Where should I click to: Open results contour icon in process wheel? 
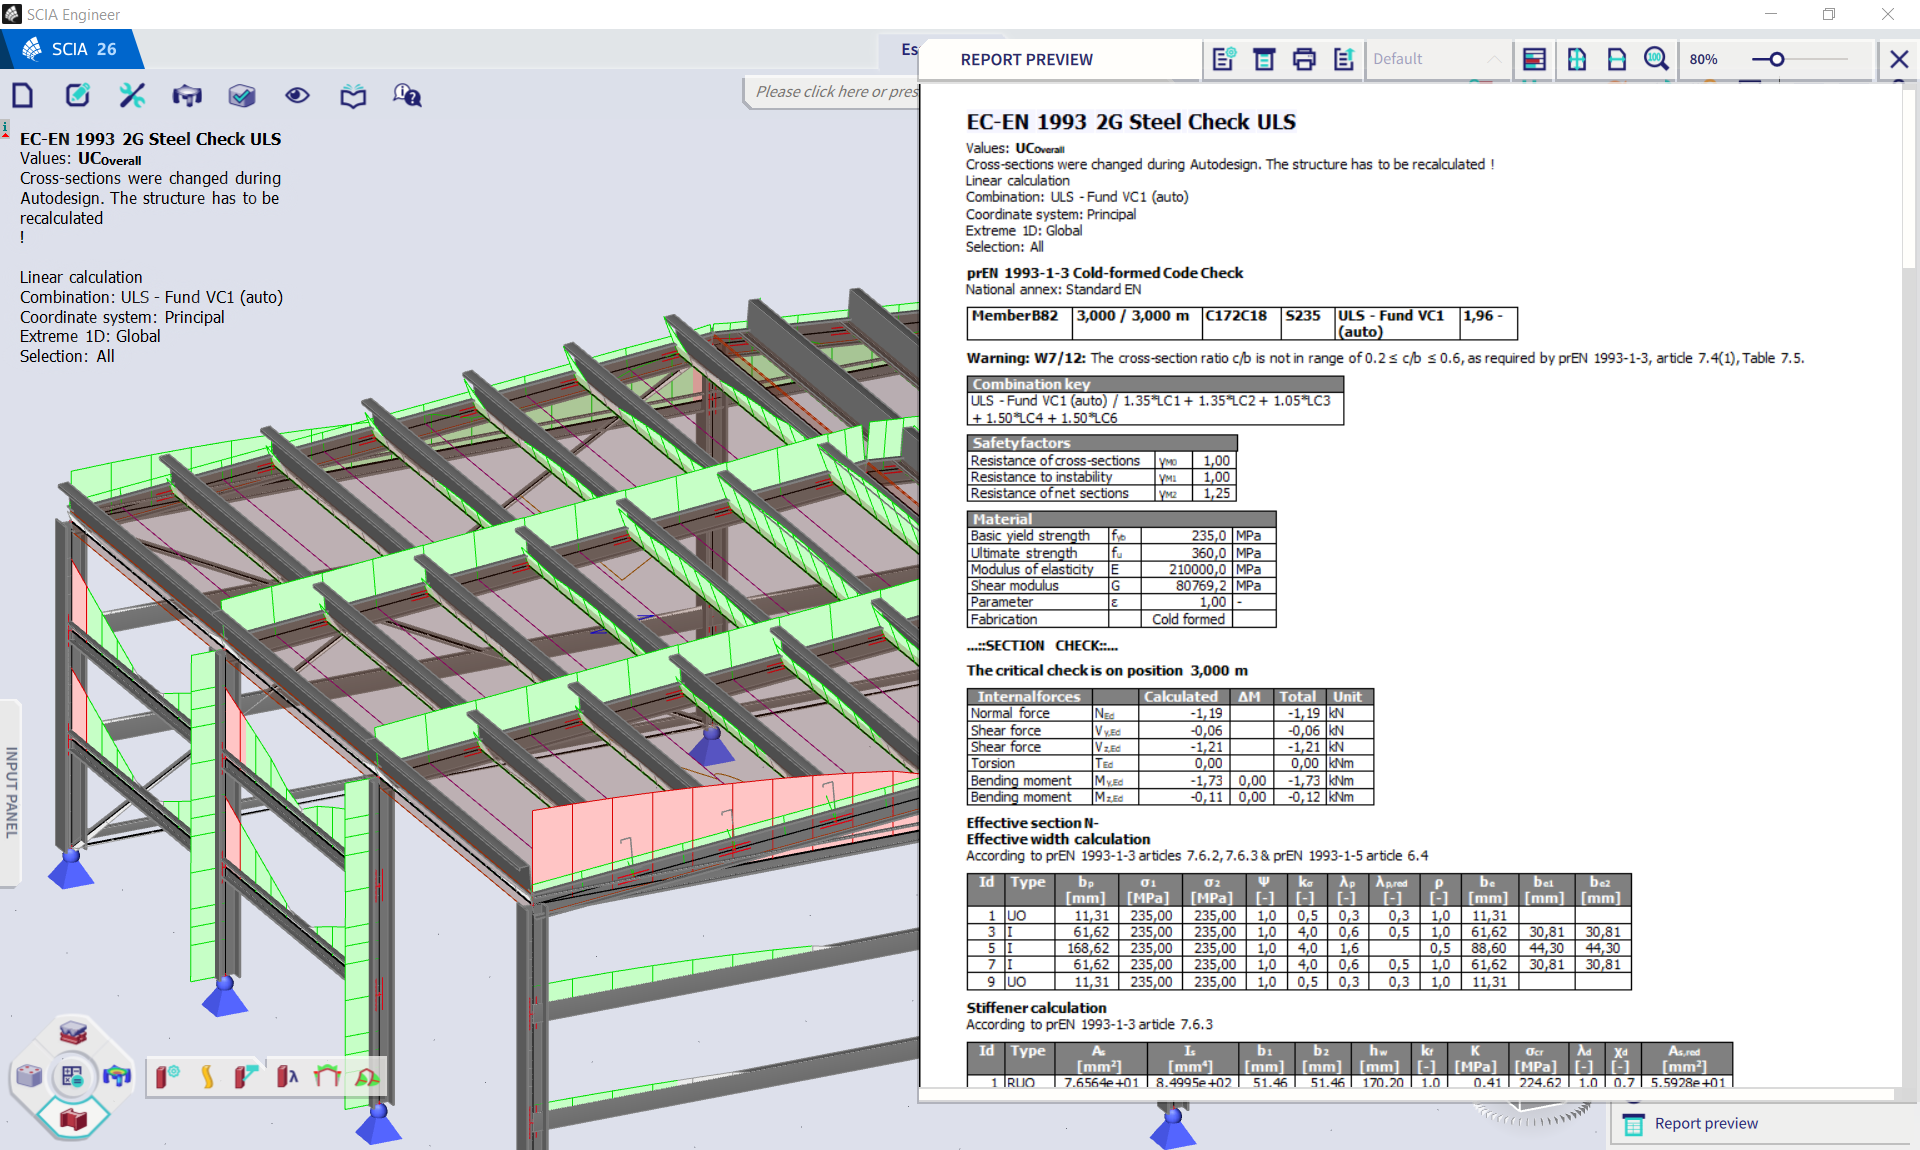(x=117, y=1076)
